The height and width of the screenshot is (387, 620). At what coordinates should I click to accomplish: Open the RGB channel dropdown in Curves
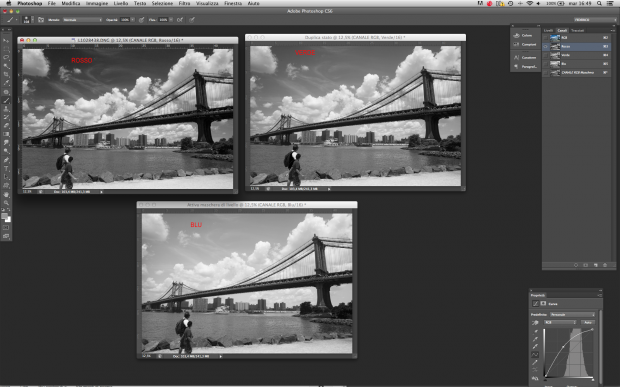(560, 323)
